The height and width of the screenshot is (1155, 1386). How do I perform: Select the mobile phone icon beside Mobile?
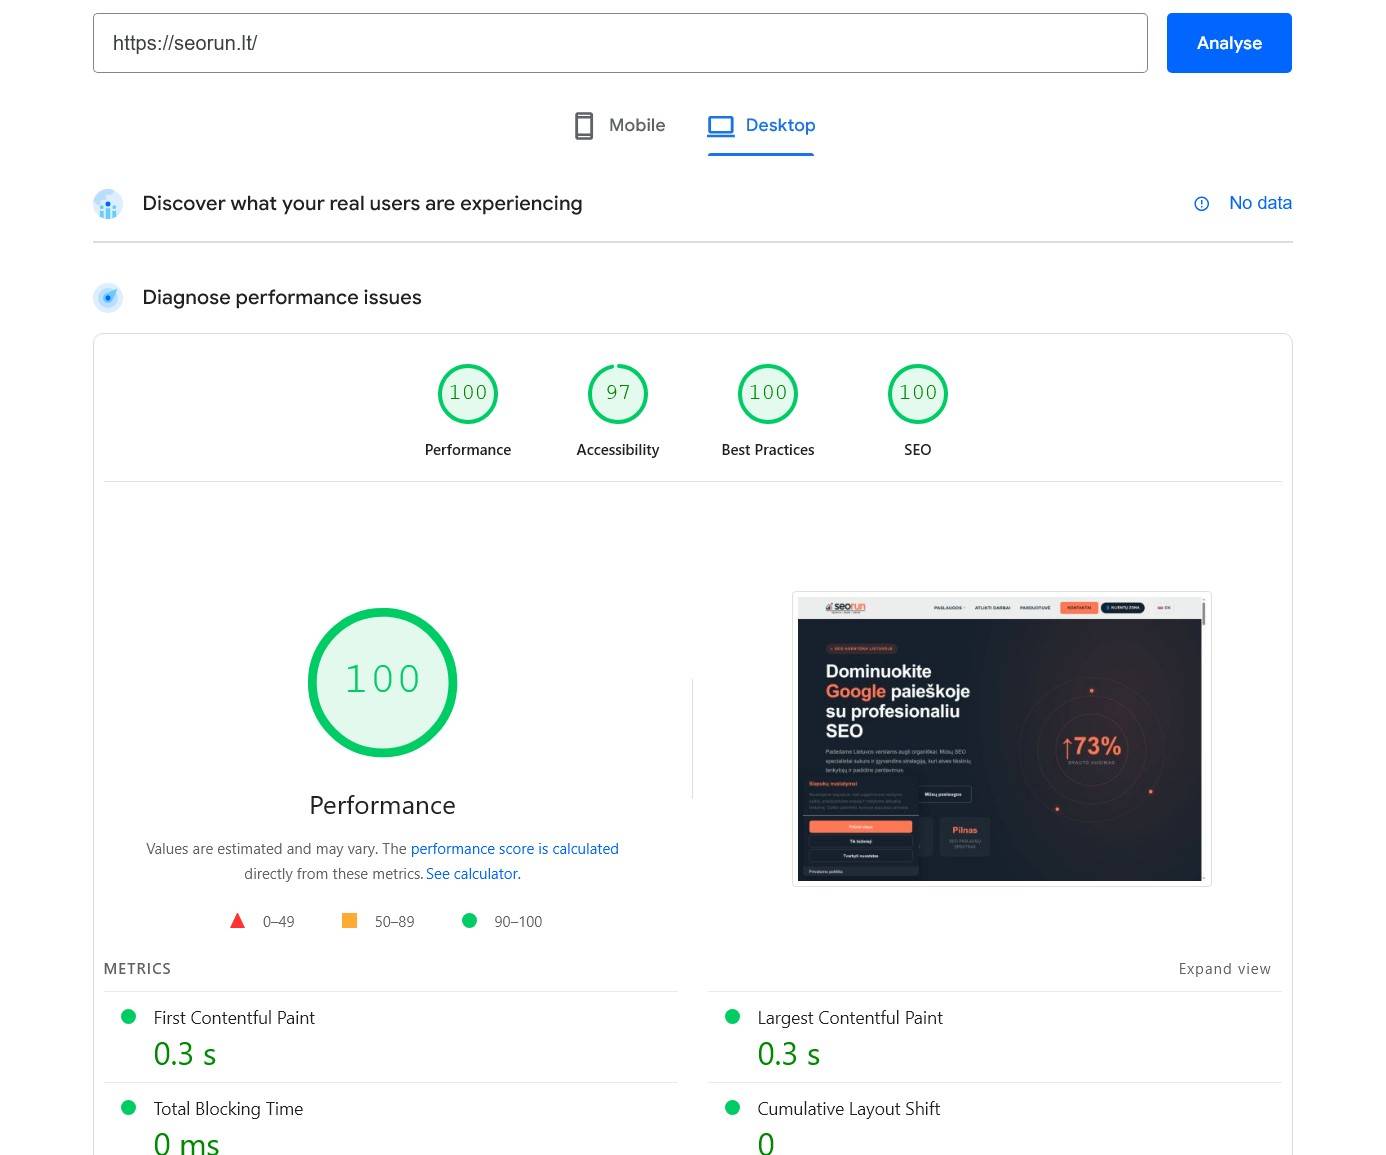(583, 125)
